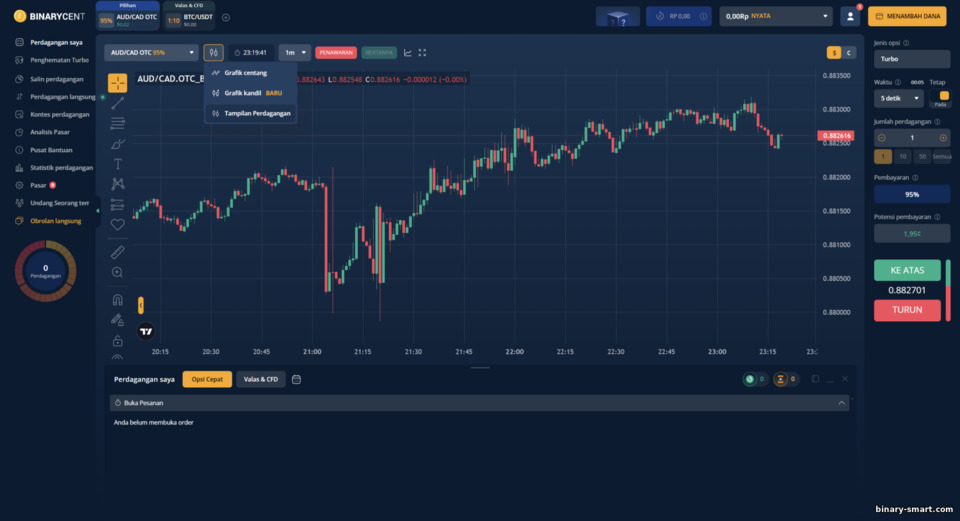960x521 pixels.
Task: Choose Grafik kandil BARU option
Action: click(x=251, y=93)
